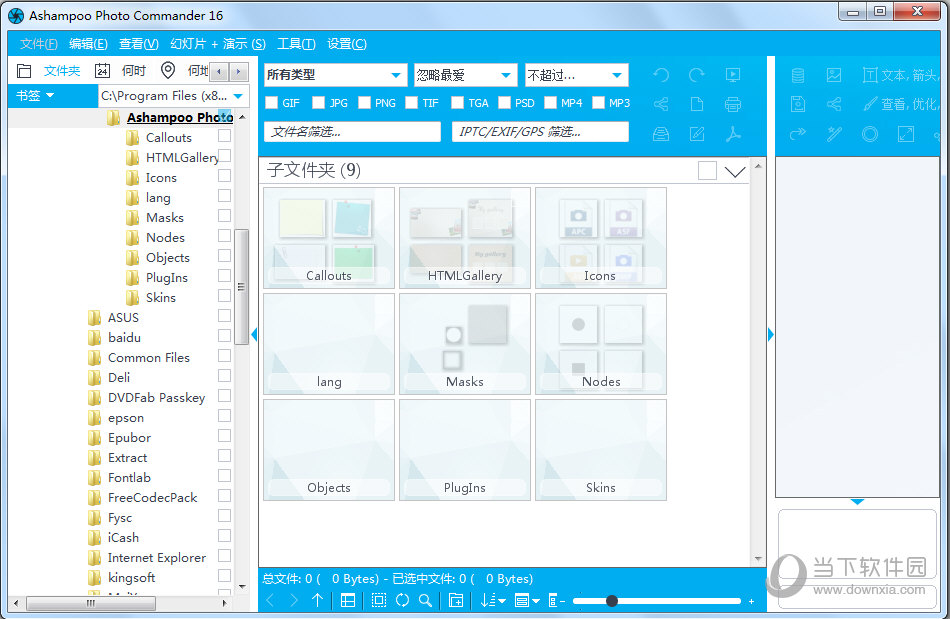
Task: Tick the checkbox next to Callouts folder in tree
Action: tap(224, 135)
